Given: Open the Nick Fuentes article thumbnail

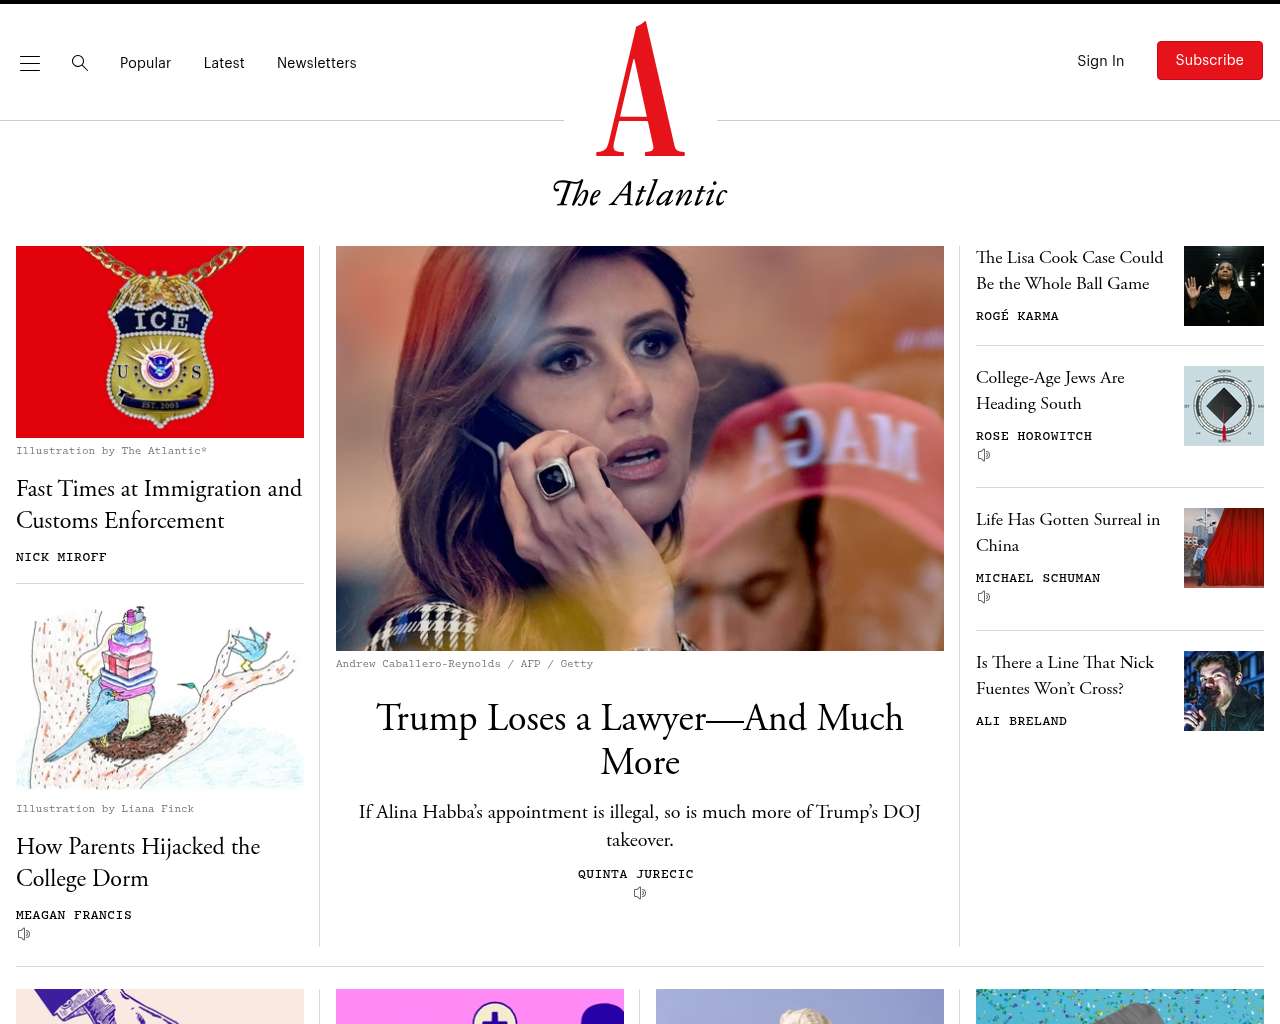Looking at the screenshot, I should pos(1224,691).
